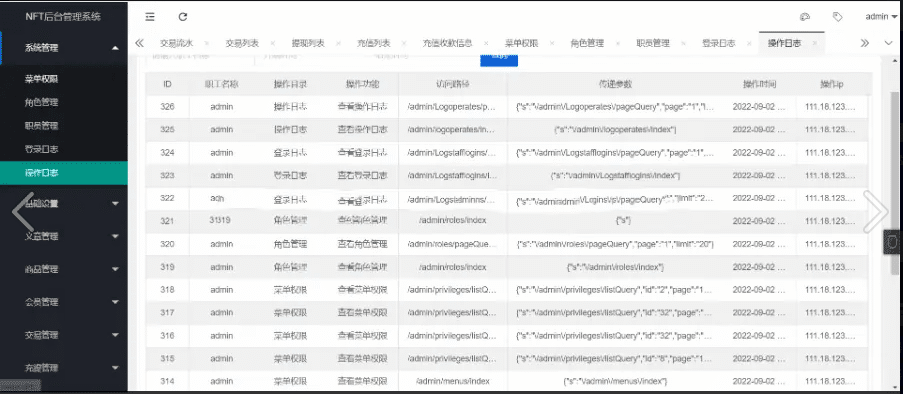Open the tab options chevron dropdown
Image resolution: width=903 pixels, height=394 pixels.
[x=888, y=43]
